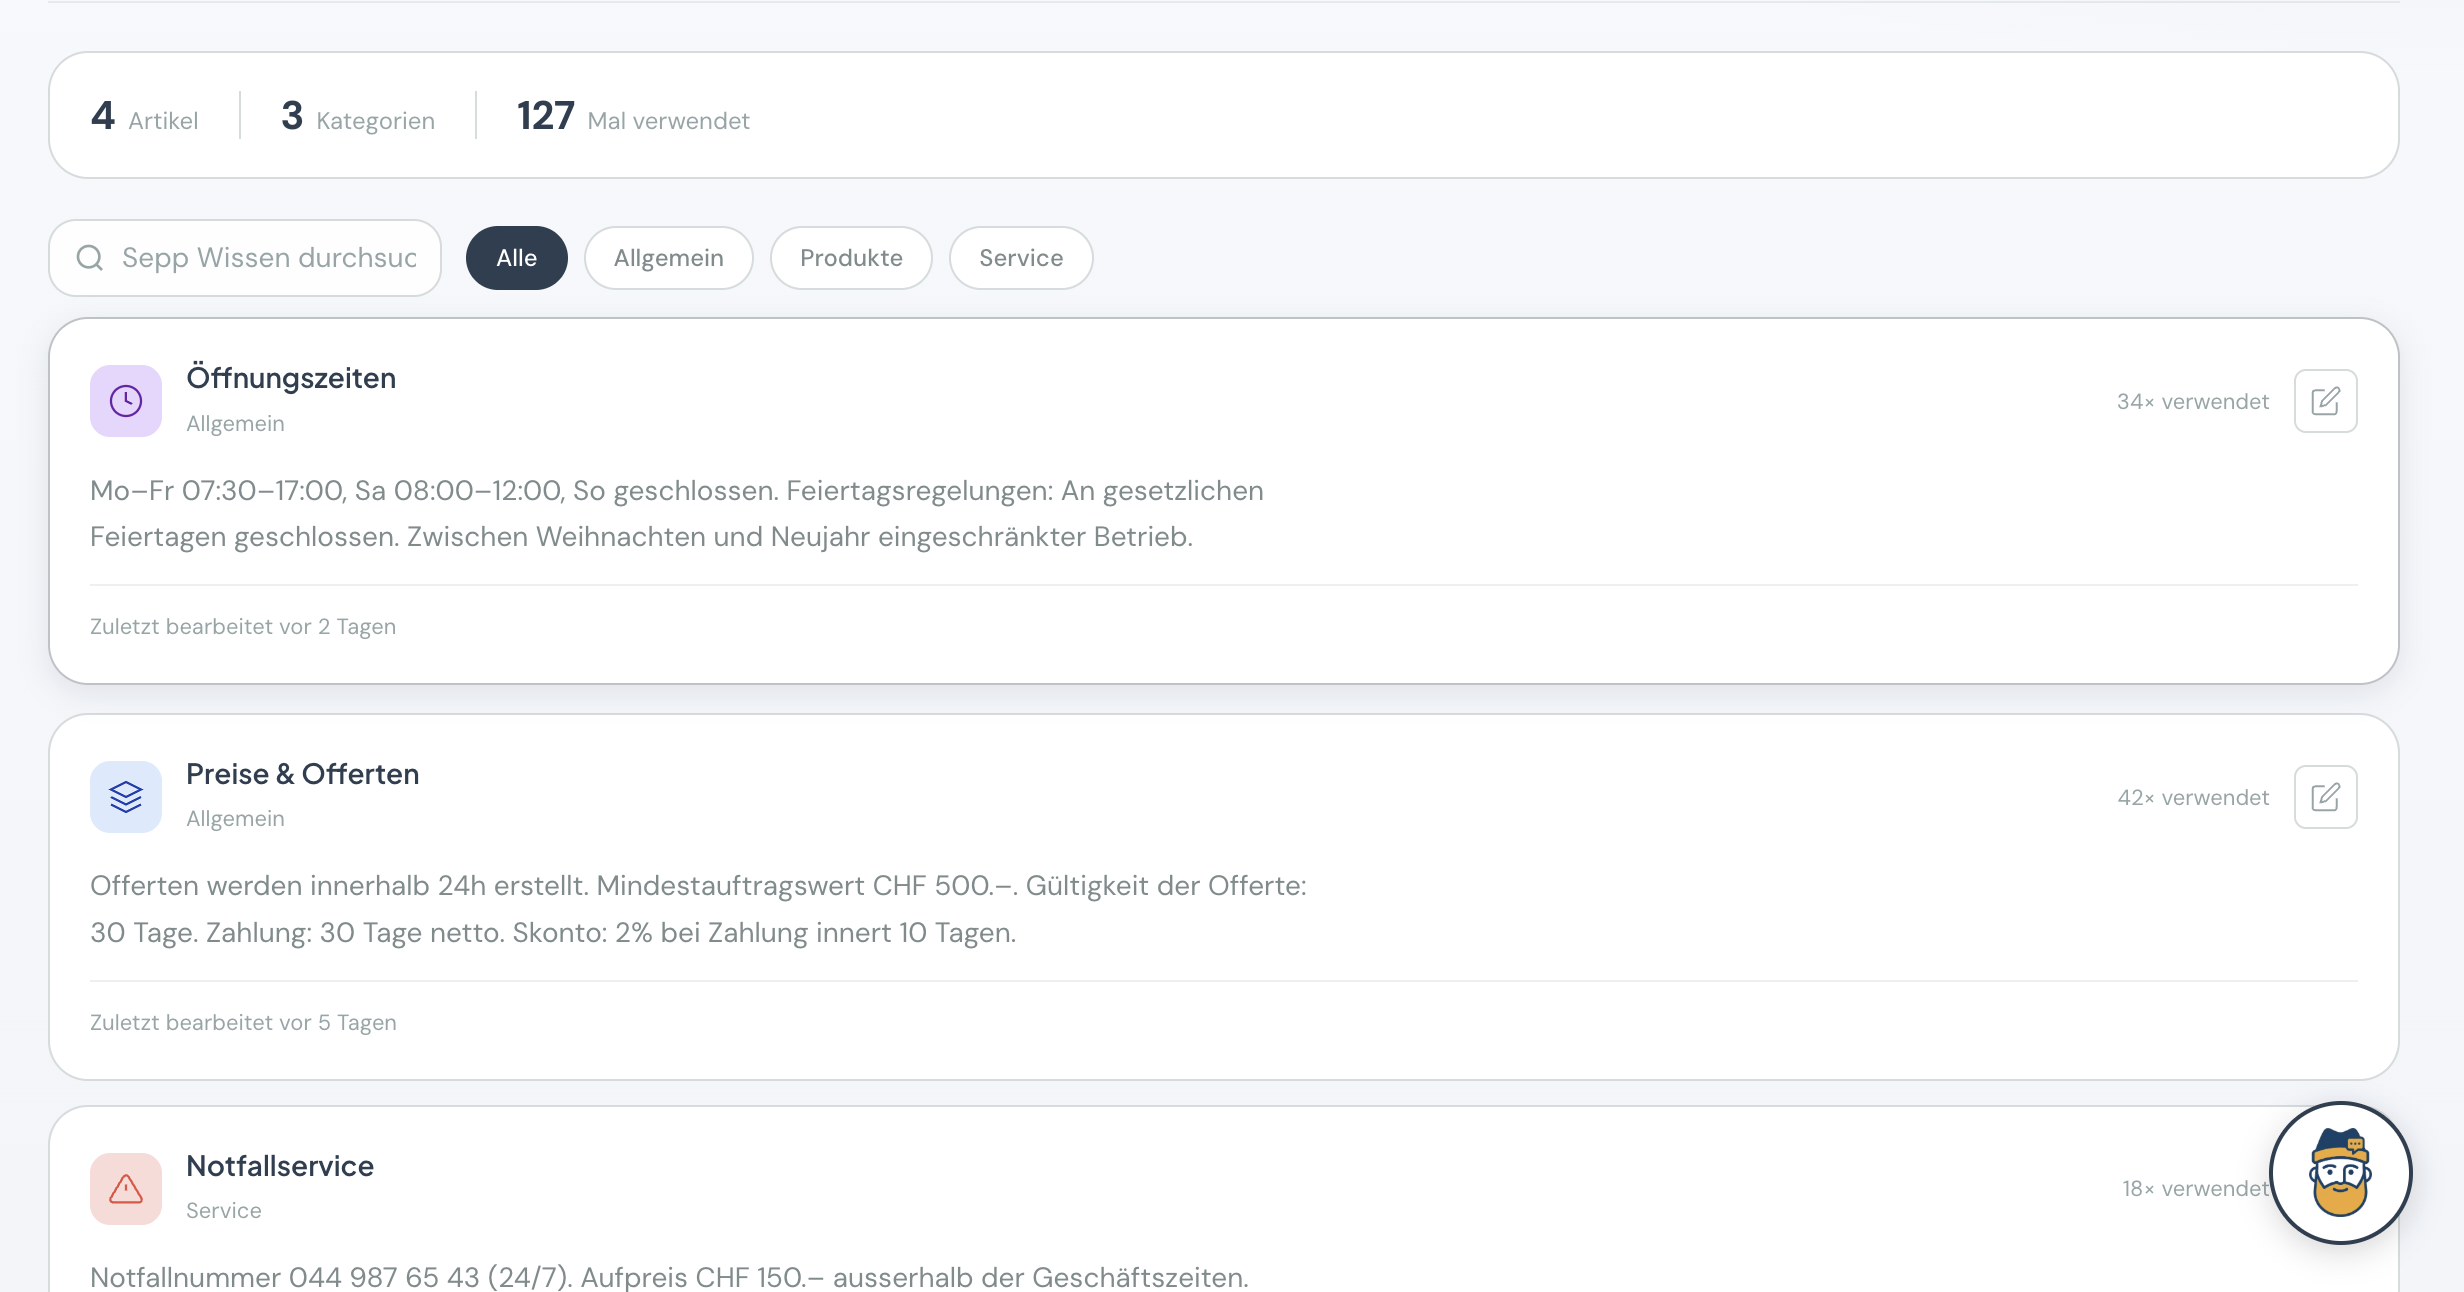The width and height of the screenshot is (2464, 1292).
Task: Open the Sepp mascot chat assistant
Action: (2340, 1173)
